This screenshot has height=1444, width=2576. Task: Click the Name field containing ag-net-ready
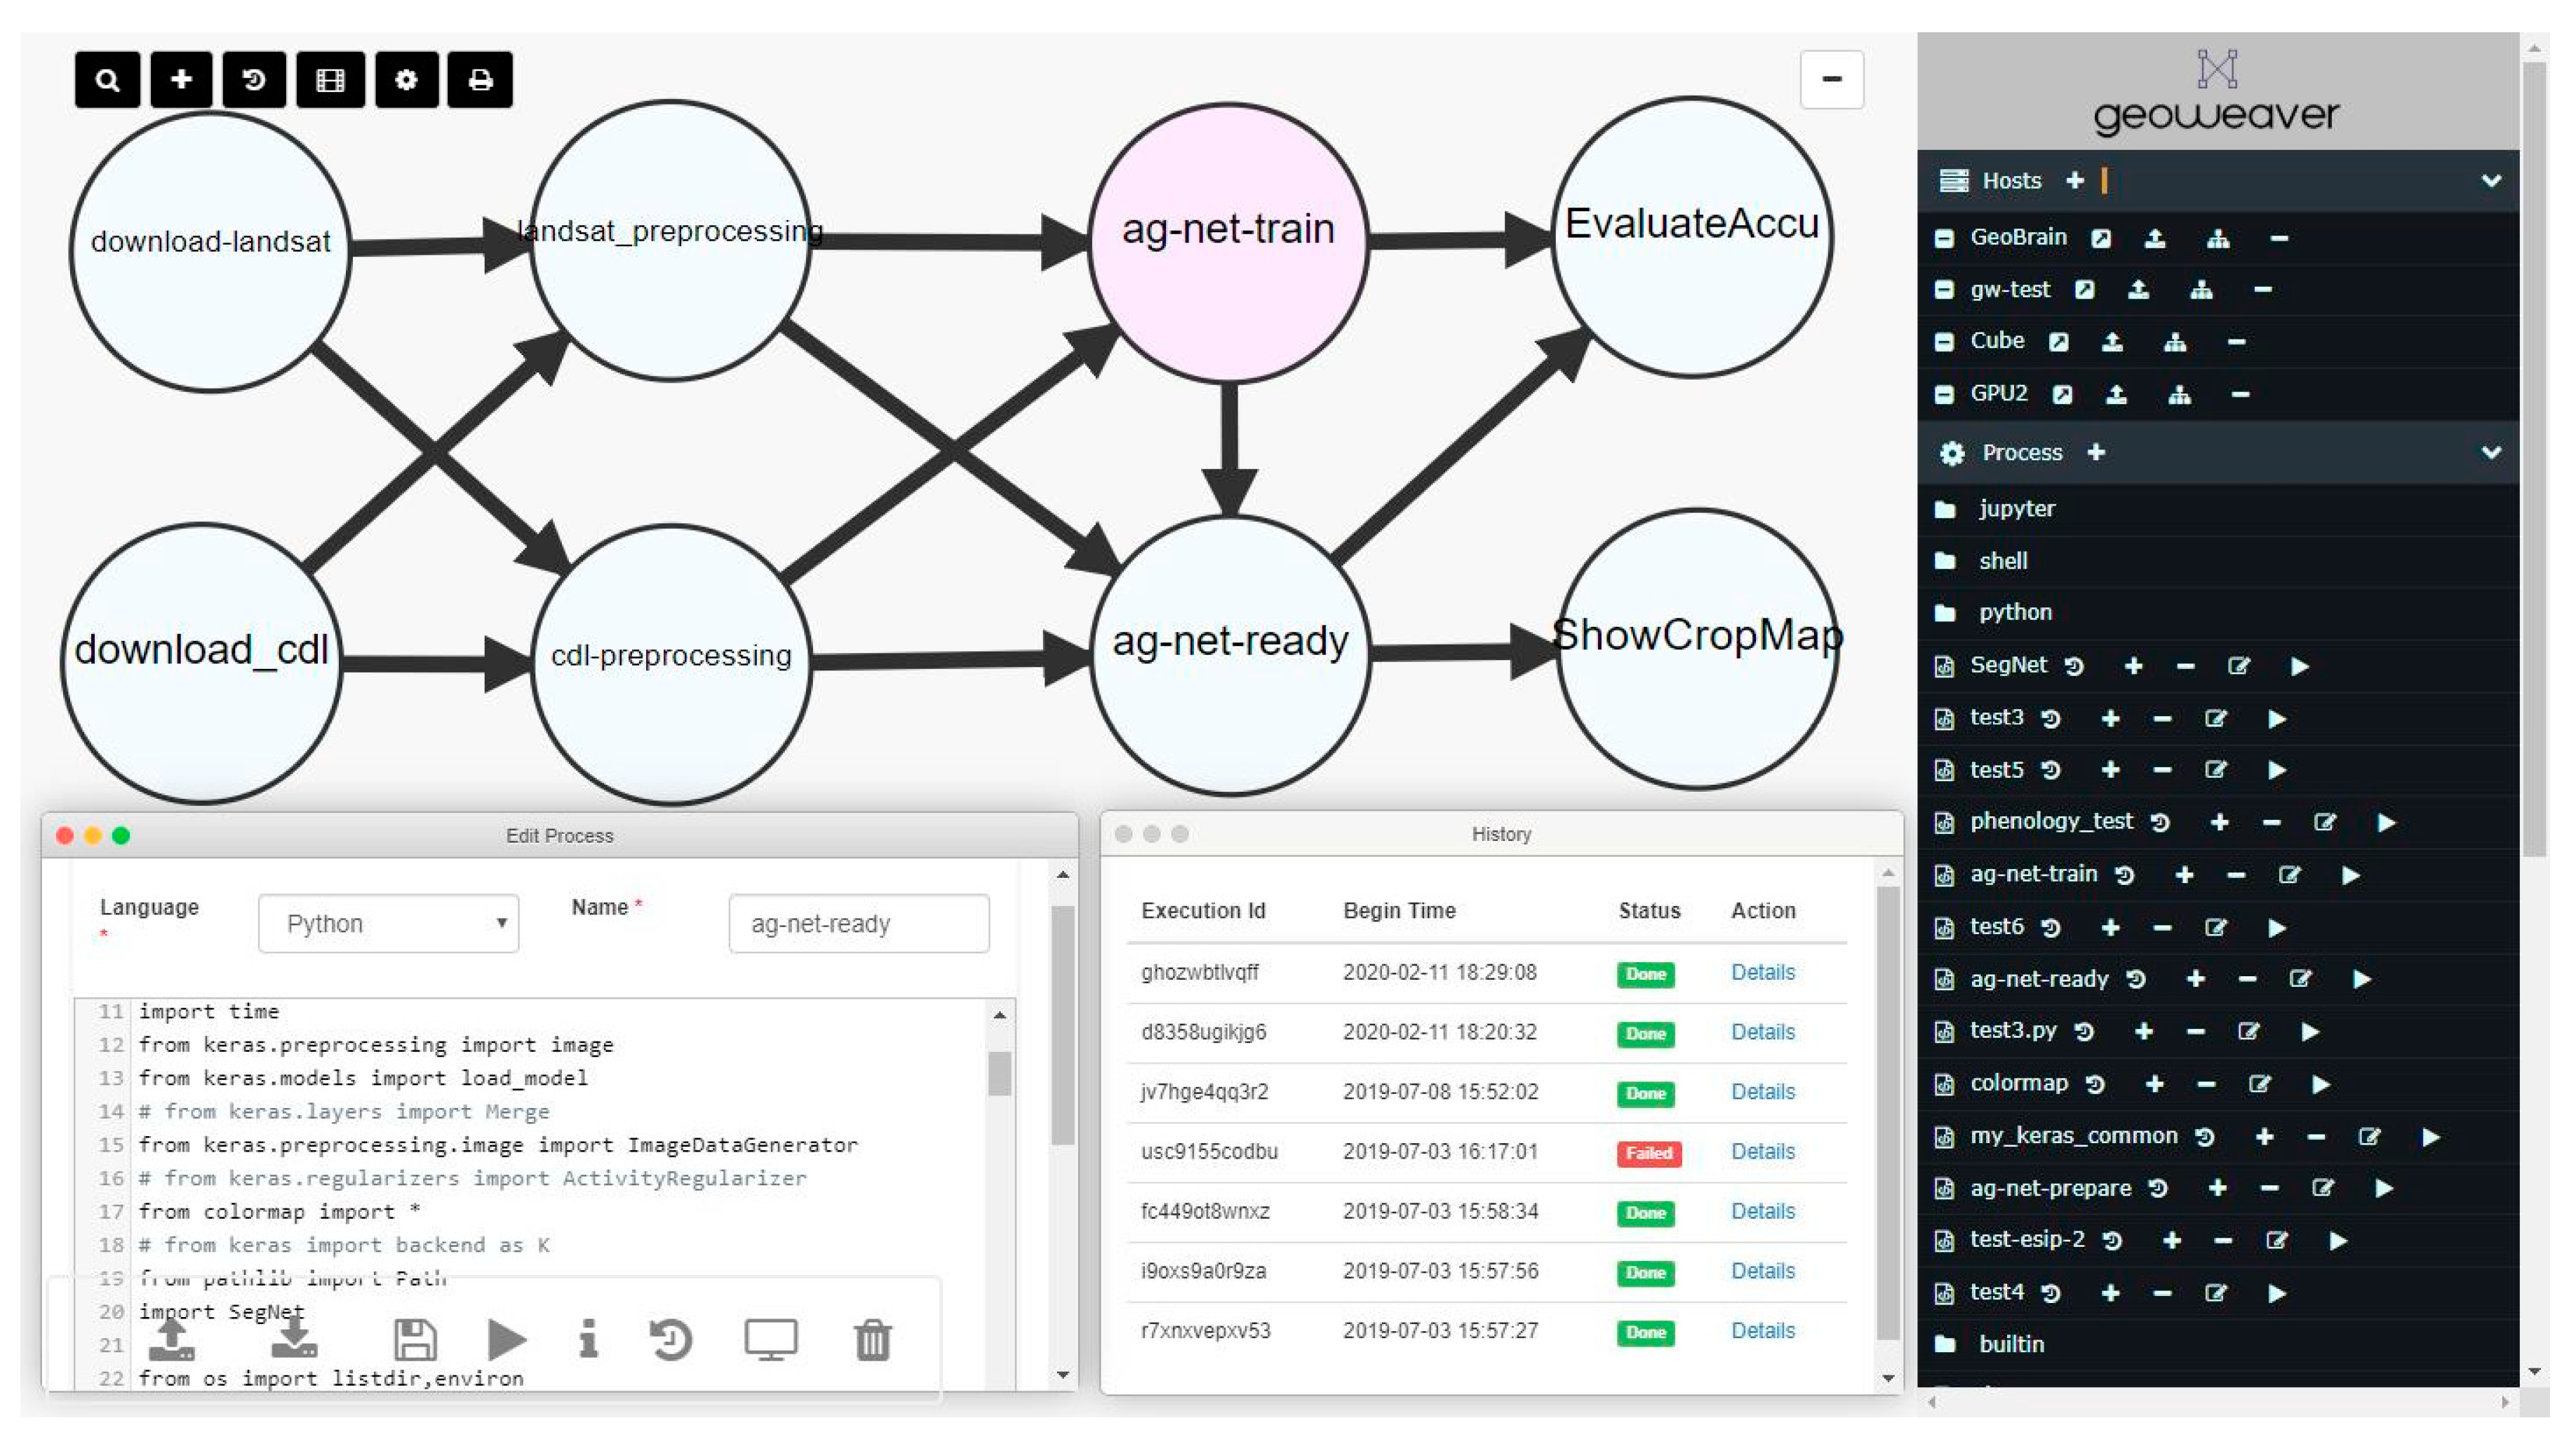click(859, 924)
